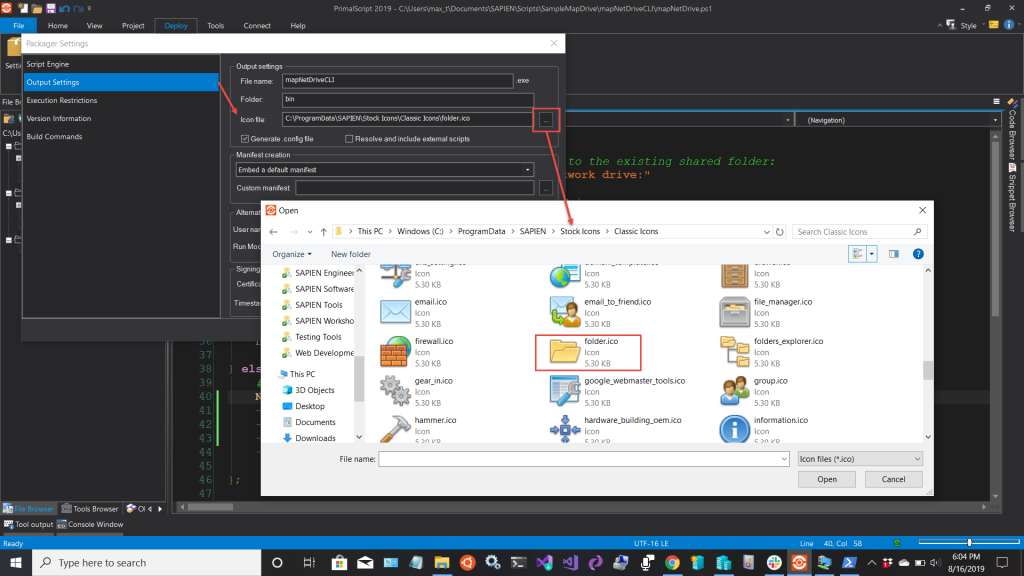Open the view options dropdown arrow
The height and width of the screenshot is (576, 1024).
coord(872,254)
